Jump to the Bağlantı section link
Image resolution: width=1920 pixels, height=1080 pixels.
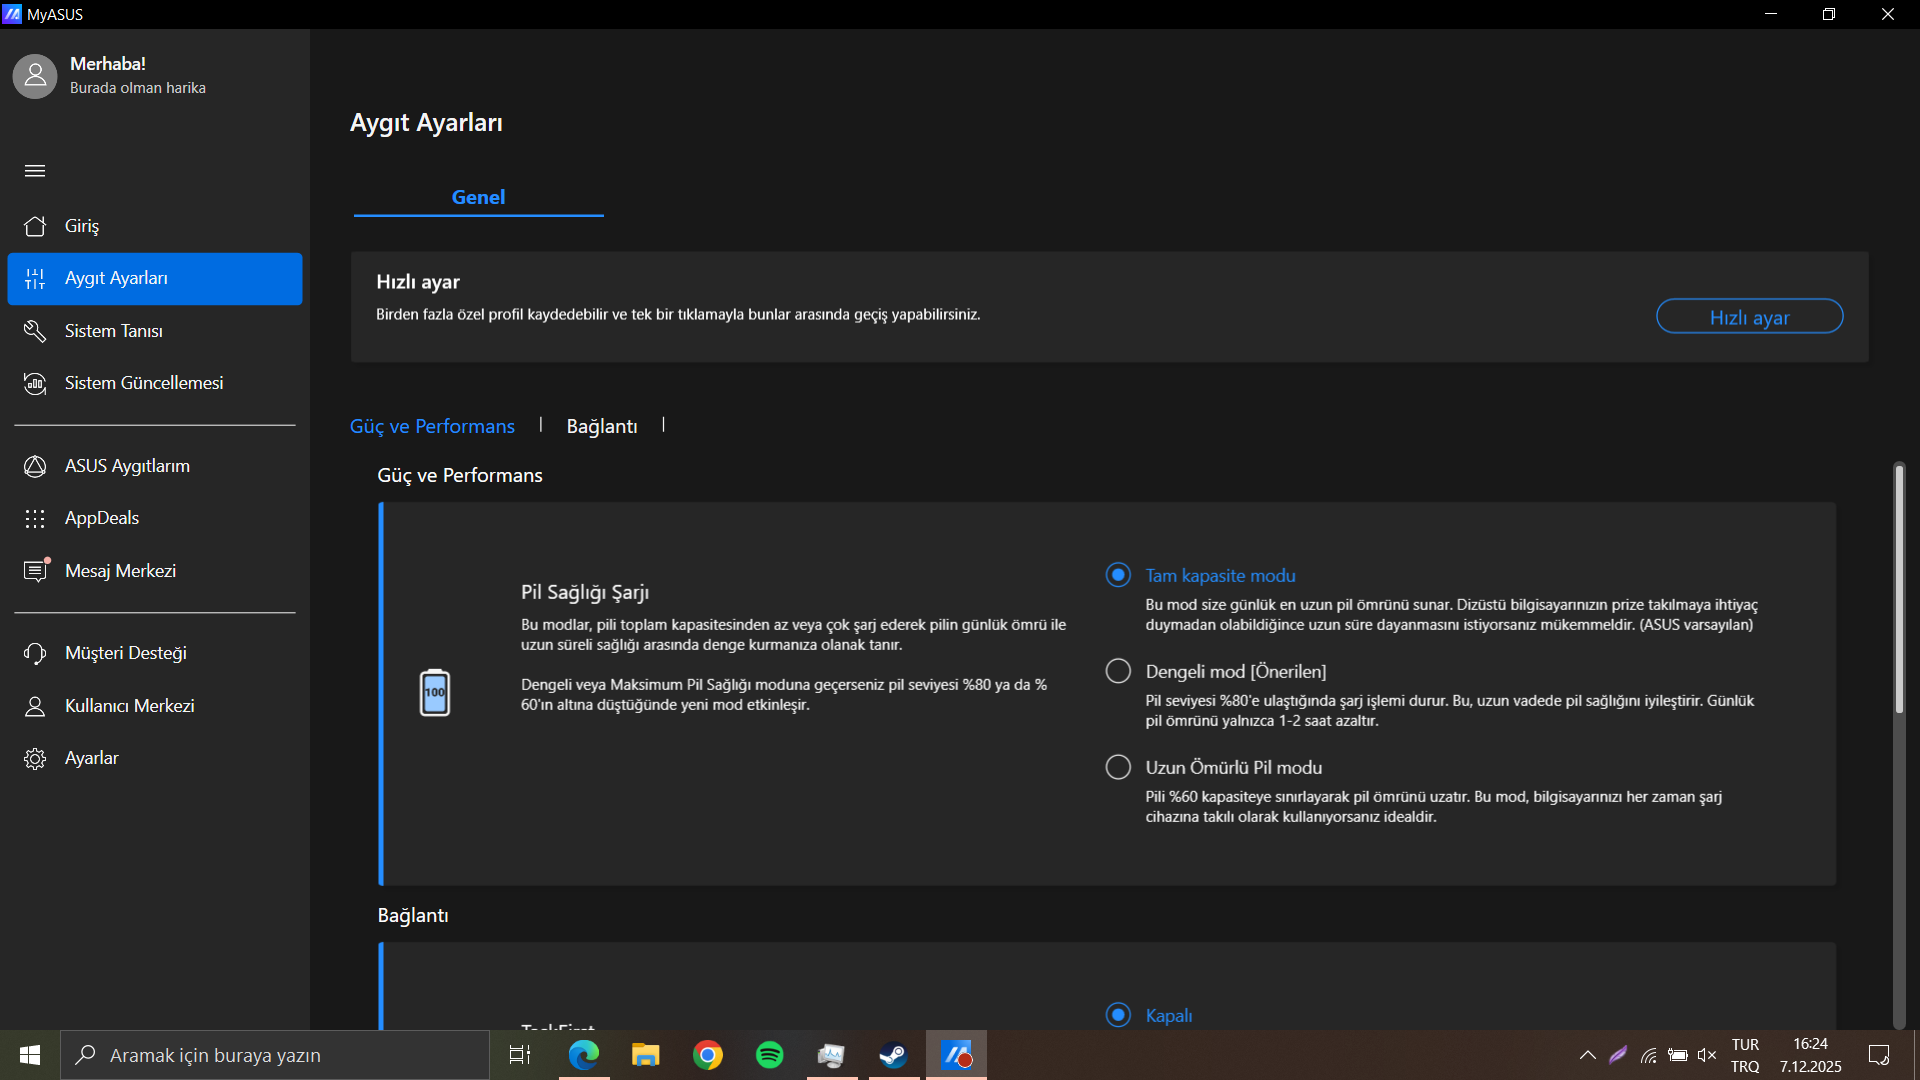[602, 426]
